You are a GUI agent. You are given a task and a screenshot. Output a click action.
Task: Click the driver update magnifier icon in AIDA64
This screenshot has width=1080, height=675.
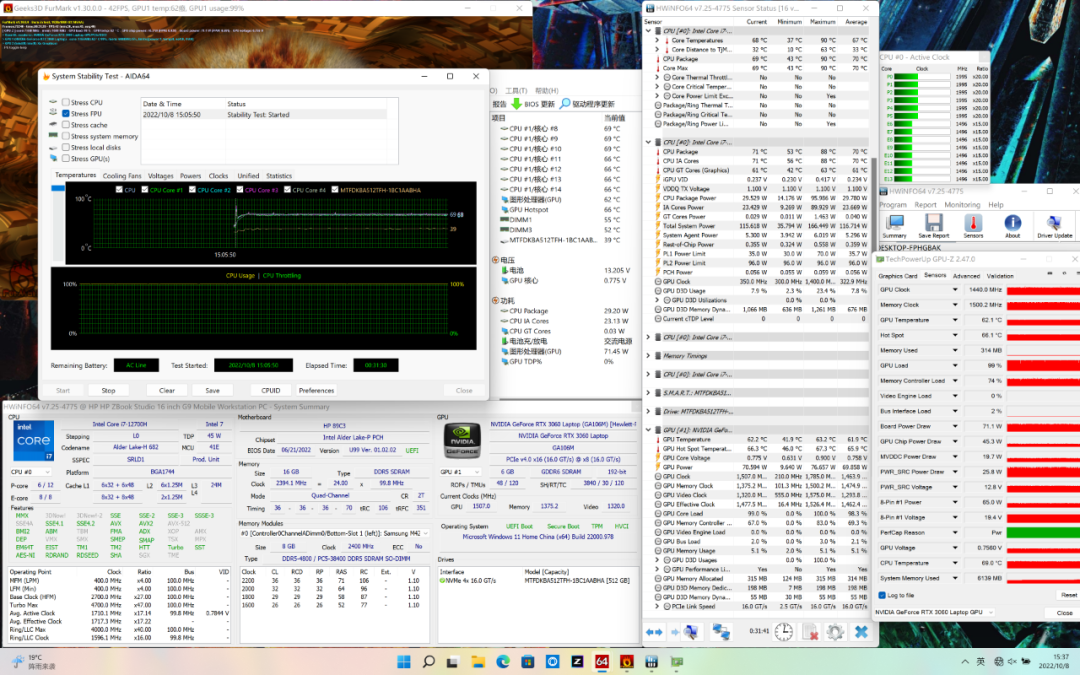565,104
